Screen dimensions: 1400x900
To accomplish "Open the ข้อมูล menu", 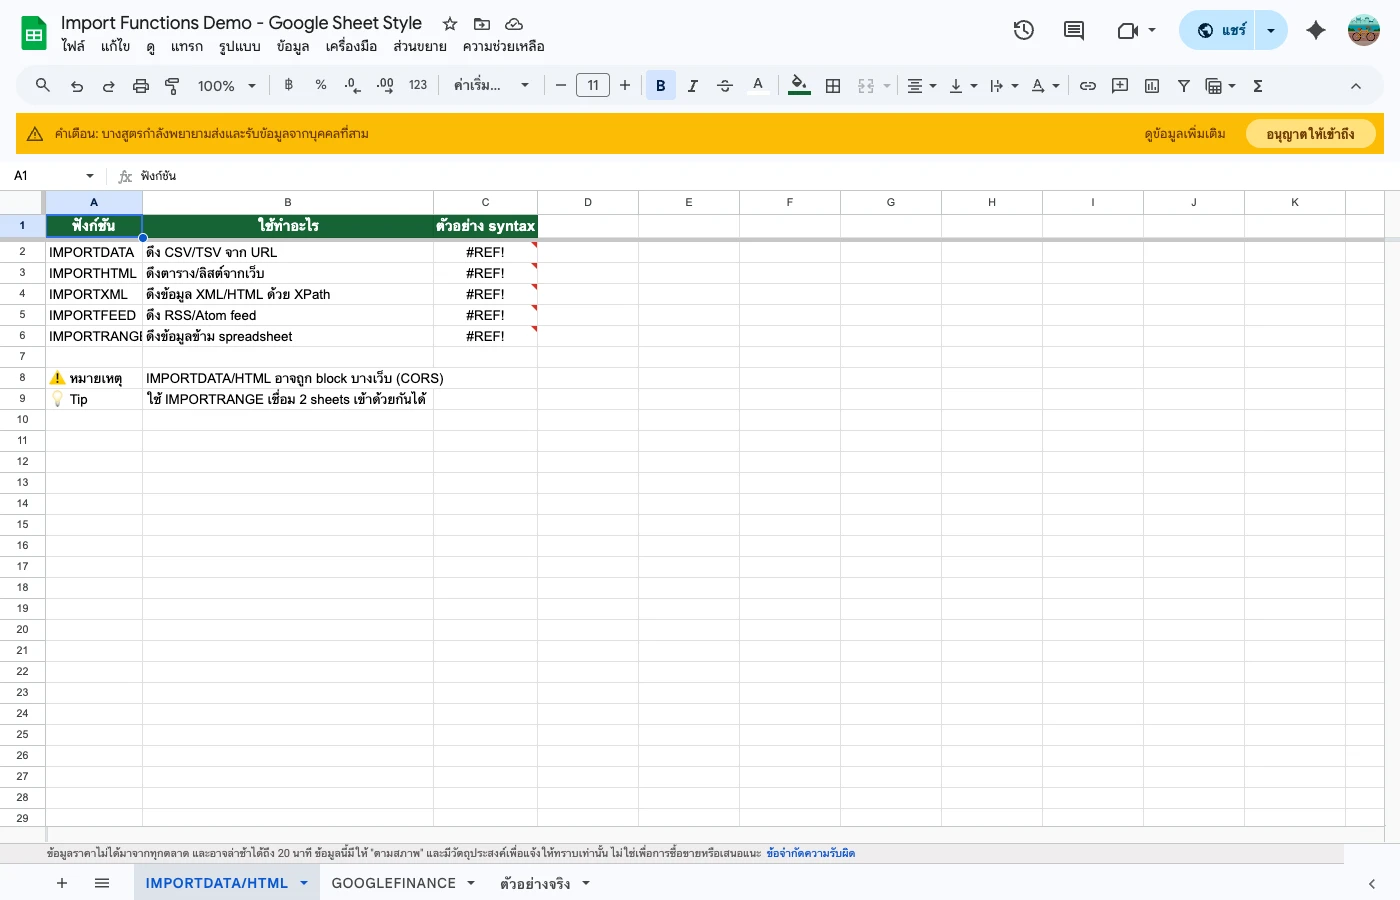I will pyautogui.click(x=292, y=46).
